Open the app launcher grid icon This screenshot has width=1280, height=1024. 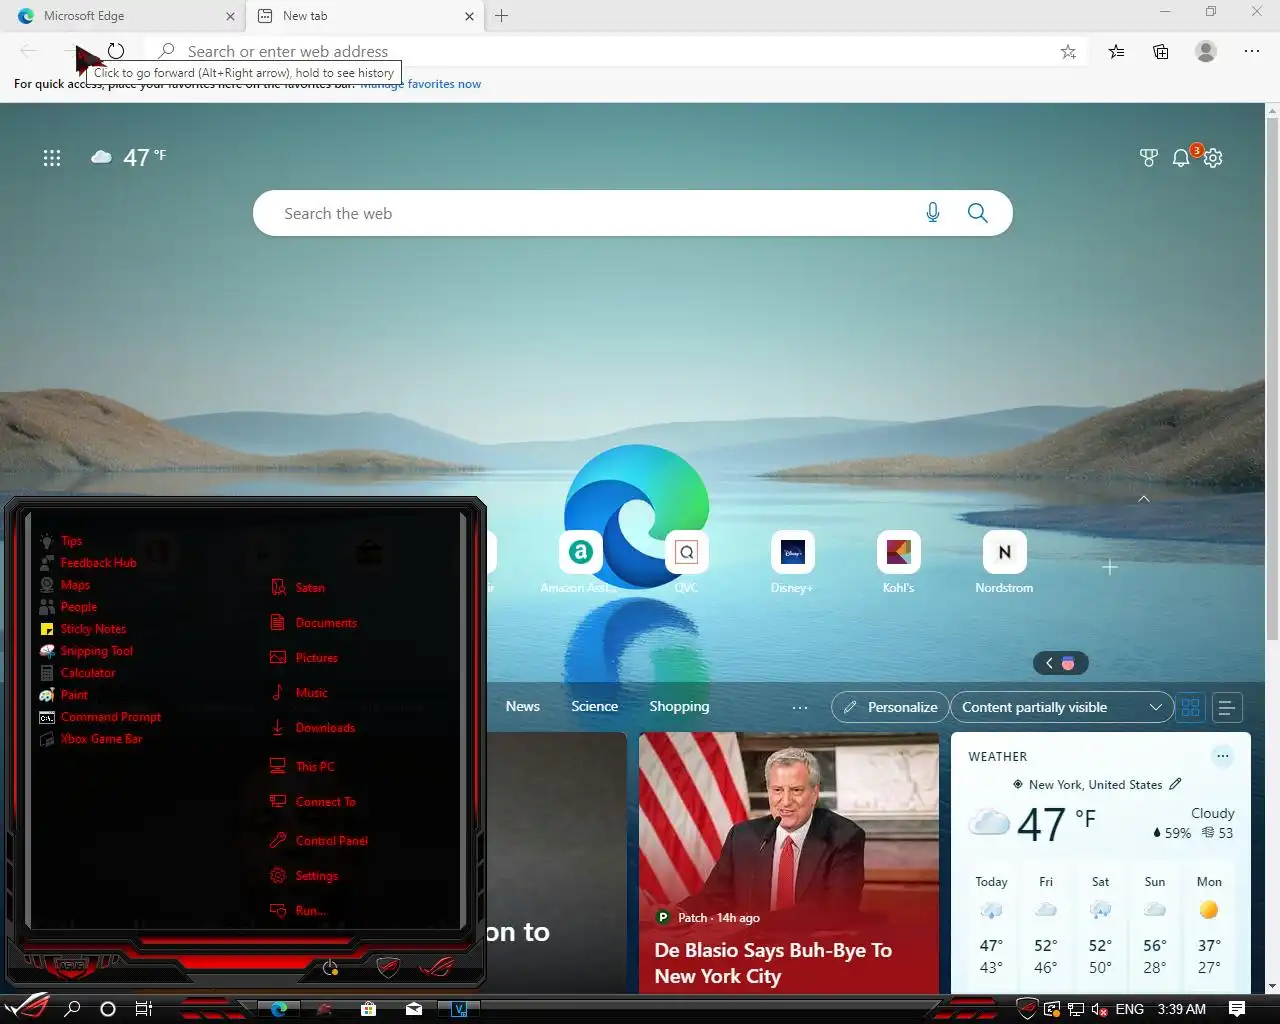click(52, 158)
